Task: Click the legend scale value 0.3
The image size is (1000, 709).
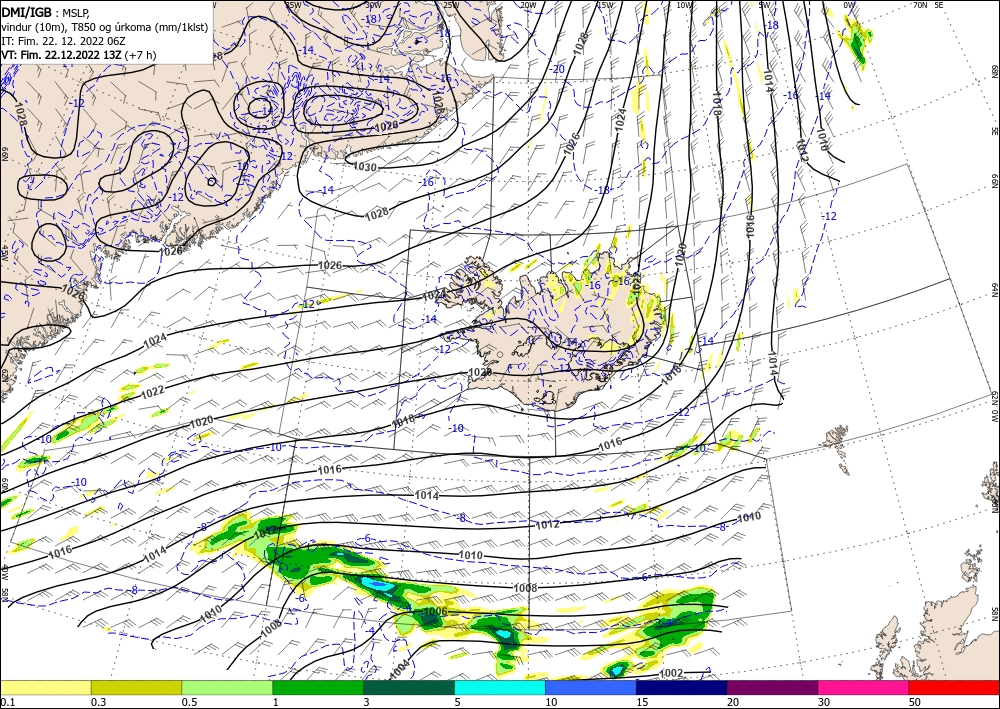Action: point(98,702)
